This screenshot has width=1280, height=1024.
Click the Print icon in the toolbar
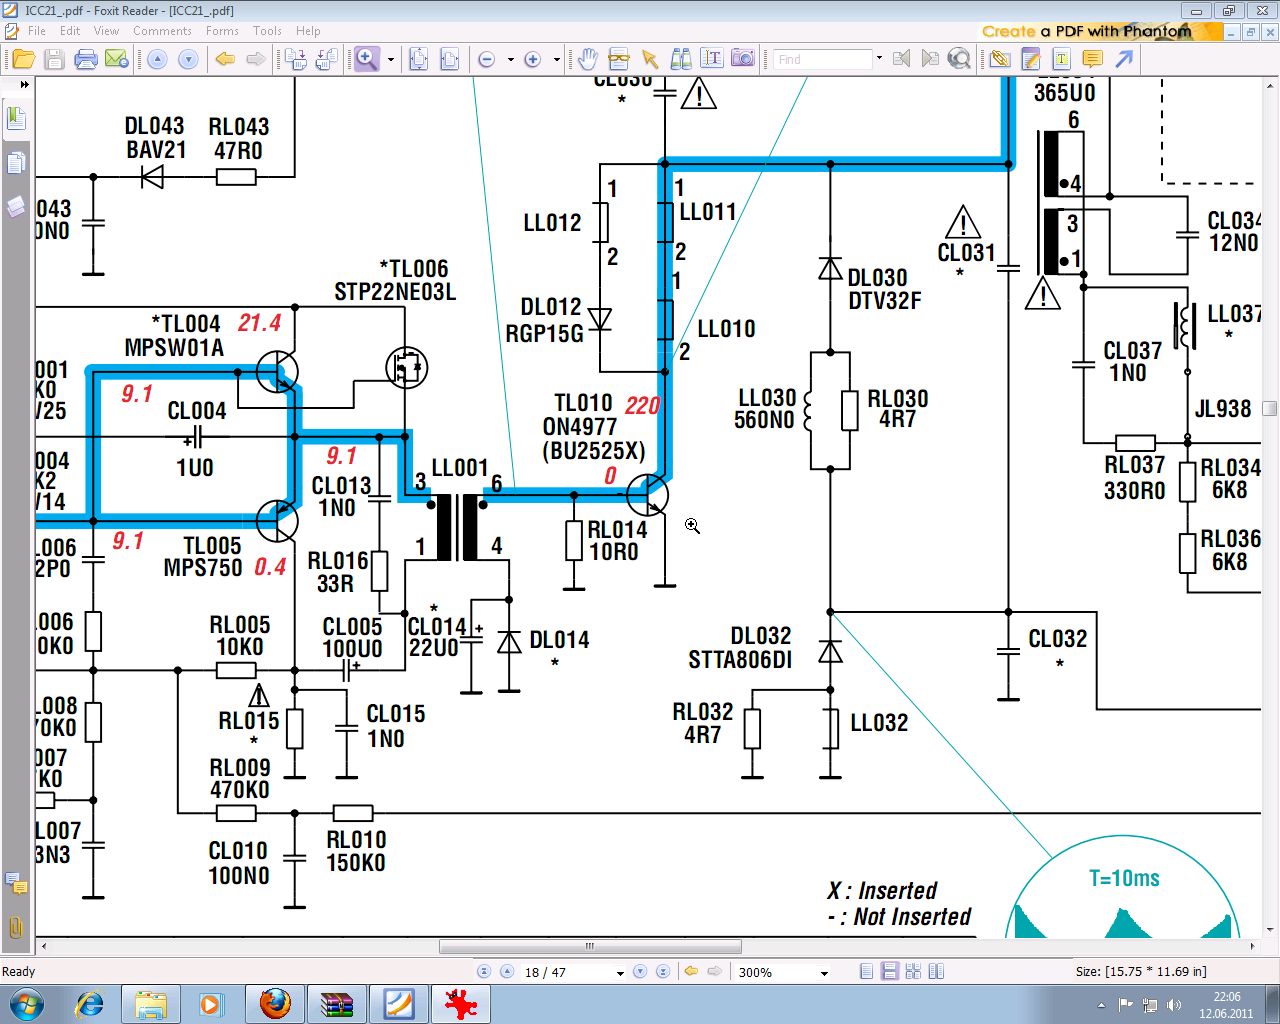(x=86, y=59)
